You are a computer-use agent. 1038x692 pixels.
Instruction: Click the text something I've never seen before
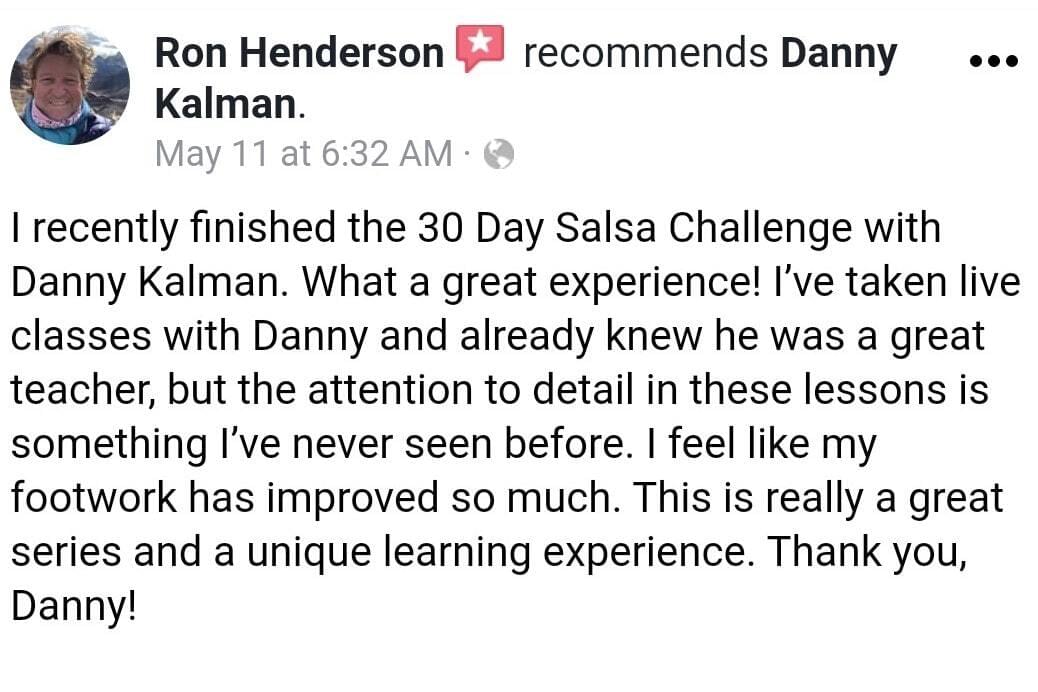(x=318, y=444)
